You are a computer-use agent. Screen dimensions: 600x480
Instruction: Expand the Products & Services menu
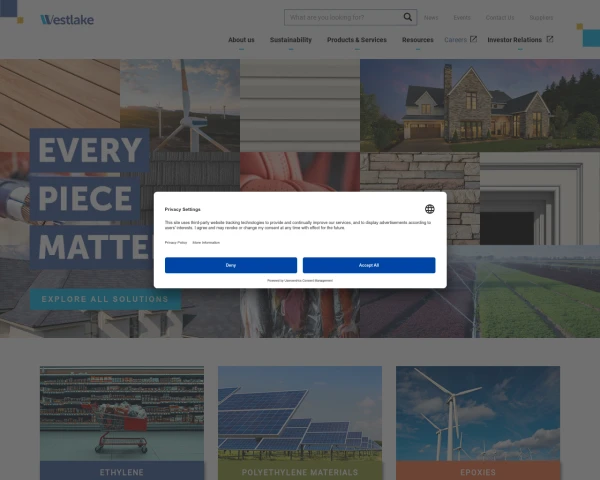356,40
